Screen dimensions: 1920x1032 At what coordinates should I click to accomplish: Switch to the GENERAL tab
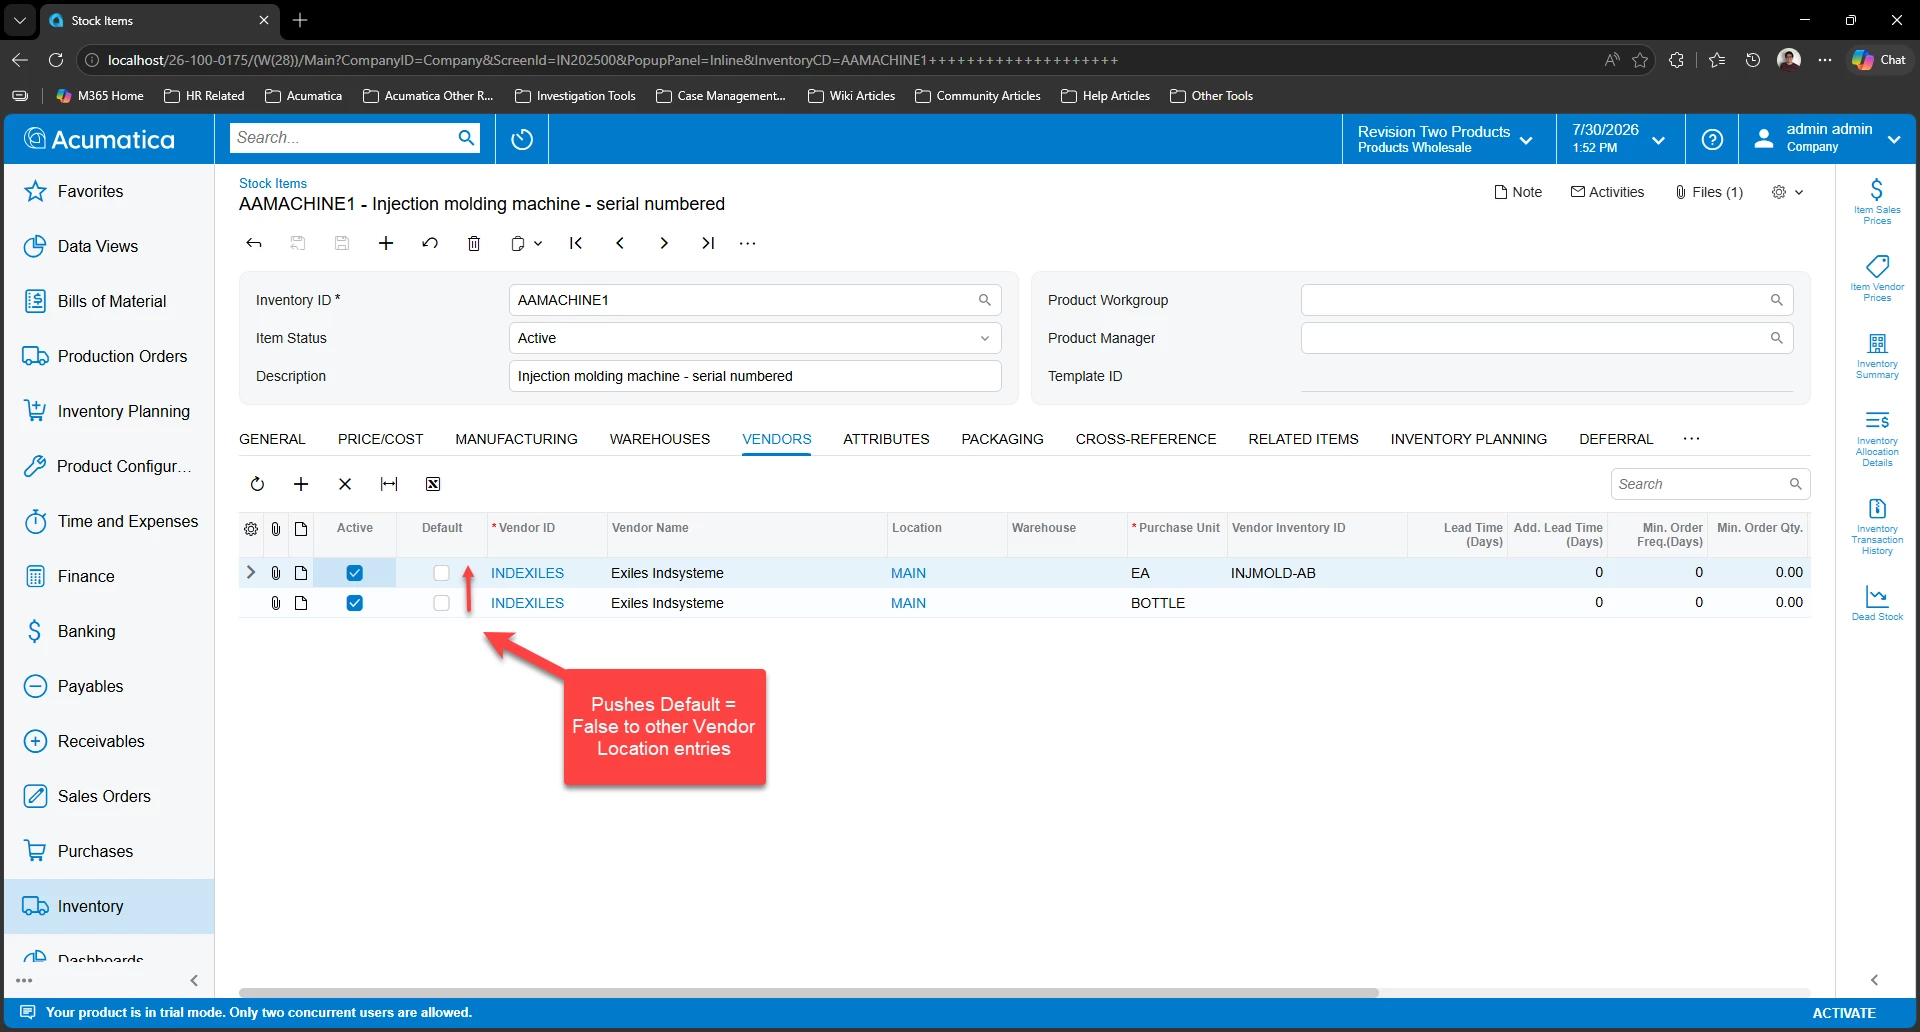pos(272,439)
